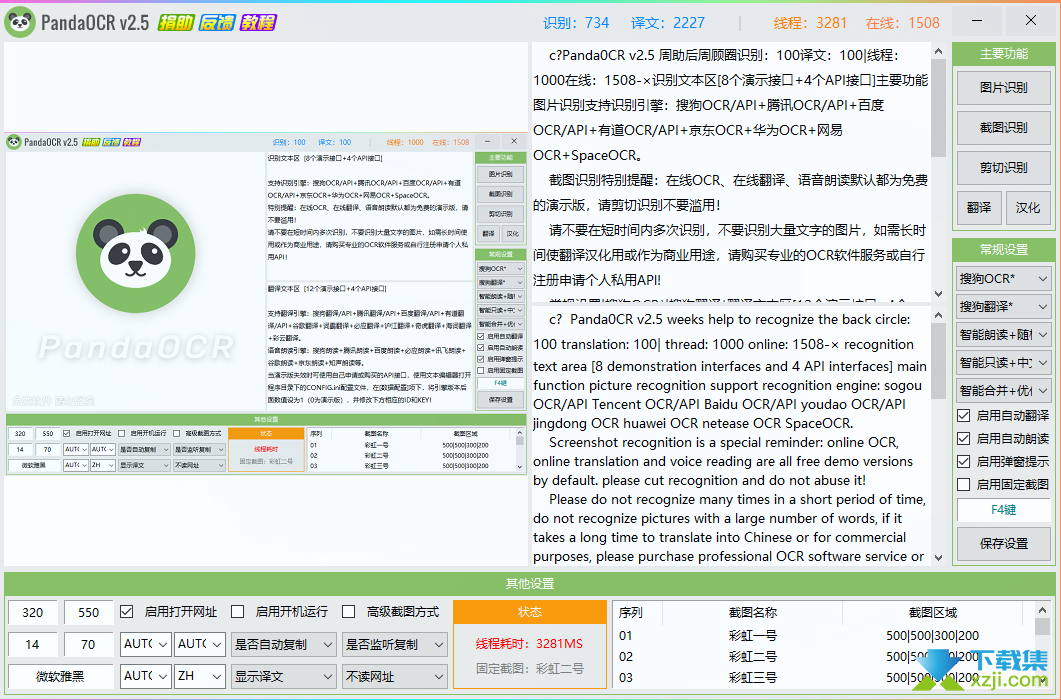Click the F4键 hotkey field
The height and width of the screenshot is (700, 1061).
click(1003, 509)
